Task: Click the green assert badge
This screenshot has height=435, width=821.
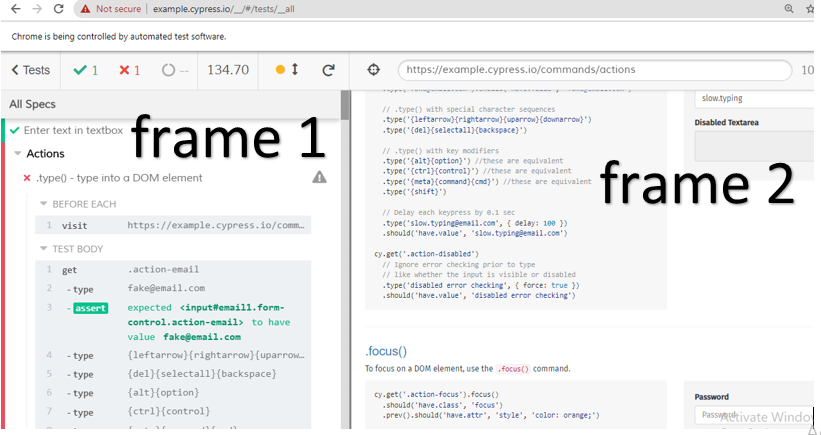Action: pyautogui.click(x=91, y=308)
